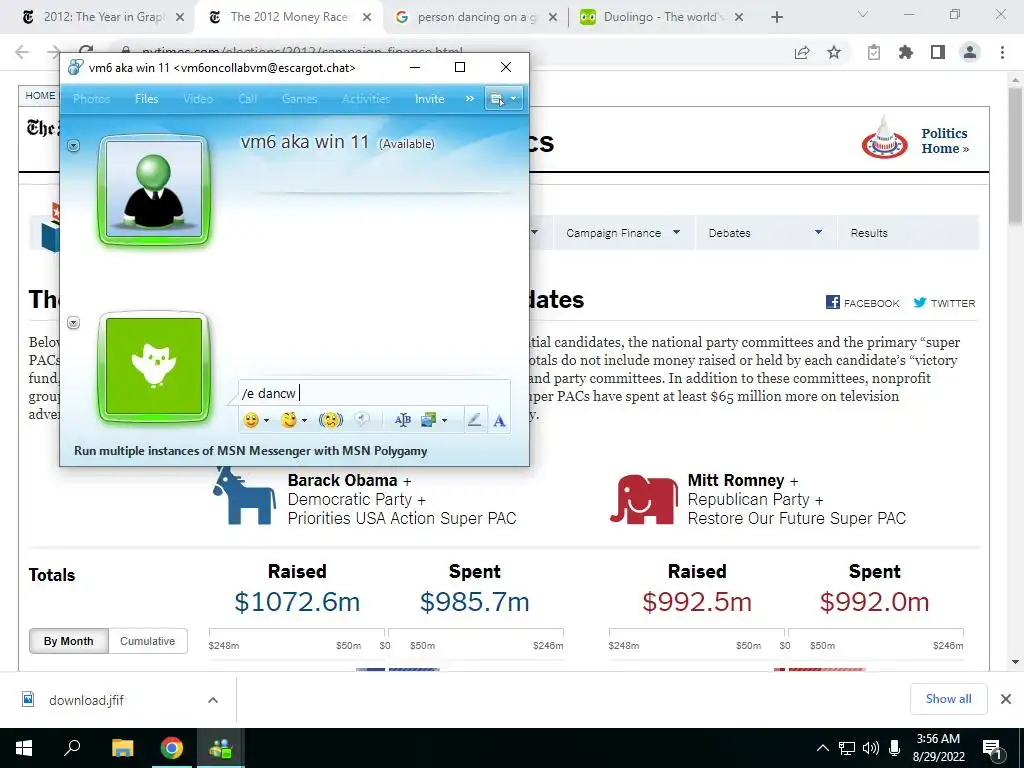Open MSN Messenger taskbar icon

[221, 748]
